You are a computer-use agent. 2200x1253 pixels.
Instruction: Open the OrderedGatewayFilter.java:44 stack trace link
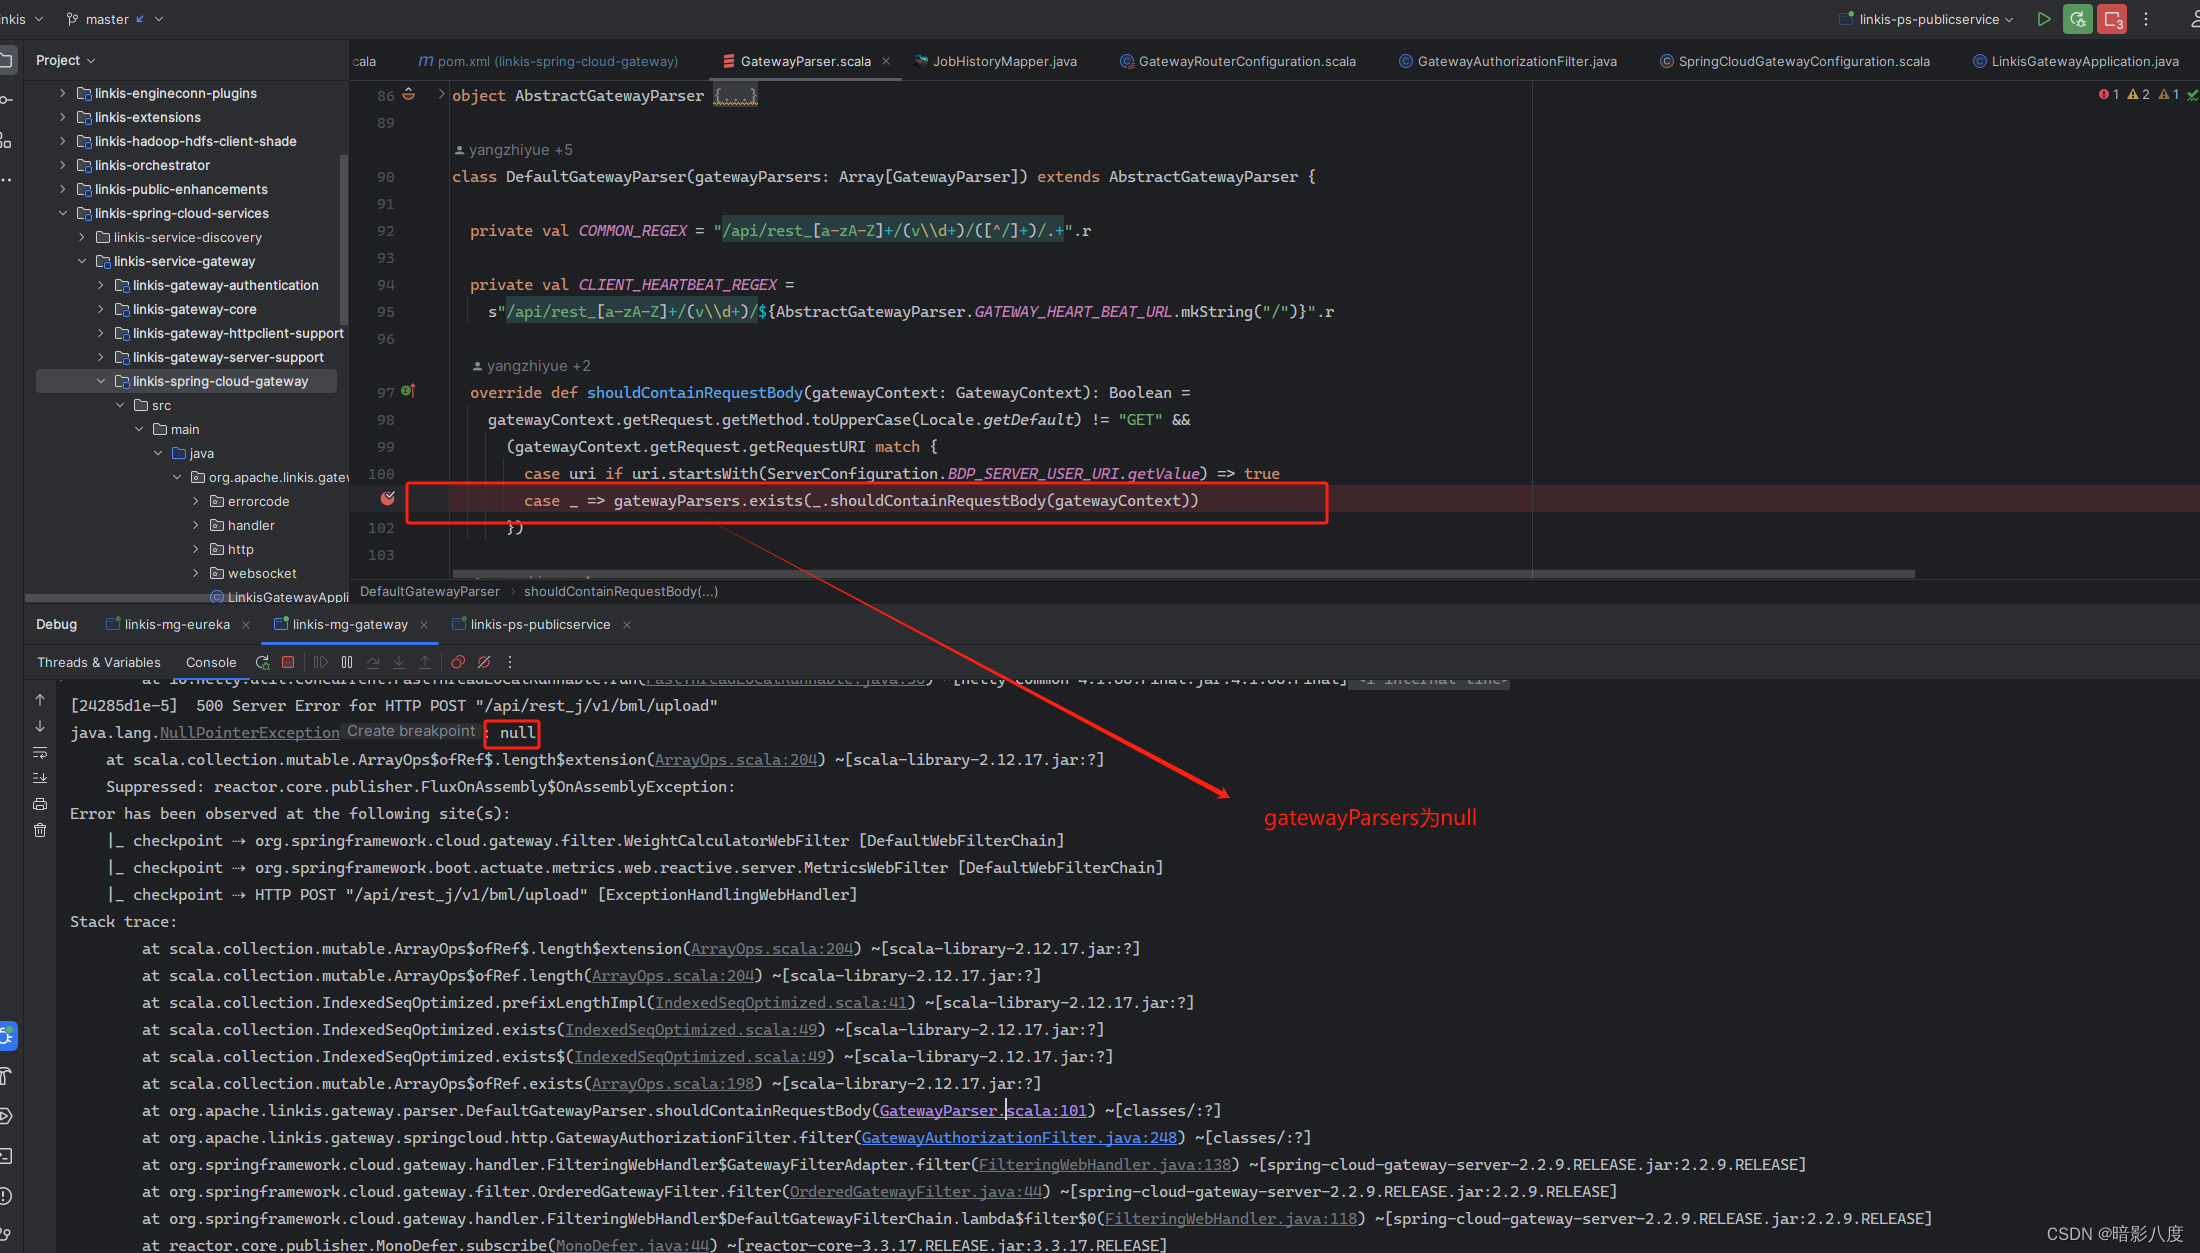point(916,1191)
